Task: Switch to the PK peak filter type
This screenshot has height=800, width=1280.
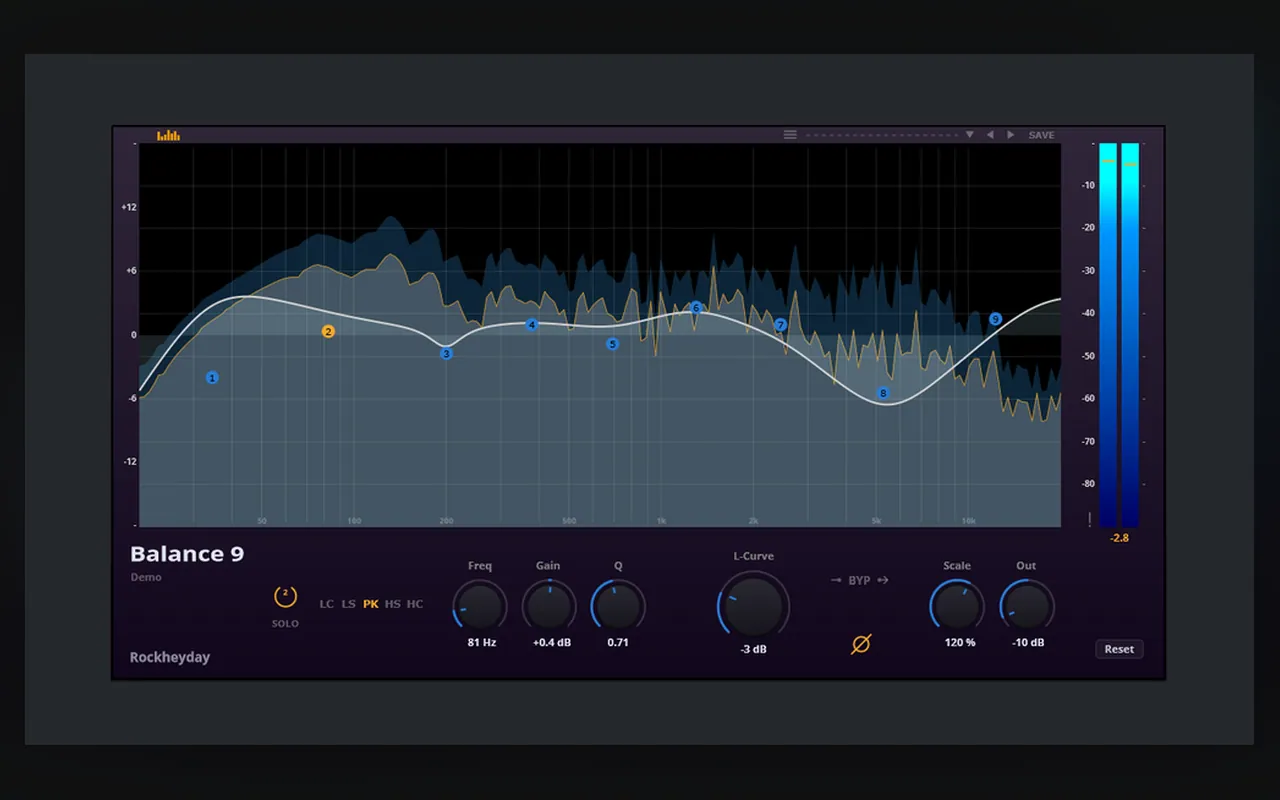Action: [371, 604]
